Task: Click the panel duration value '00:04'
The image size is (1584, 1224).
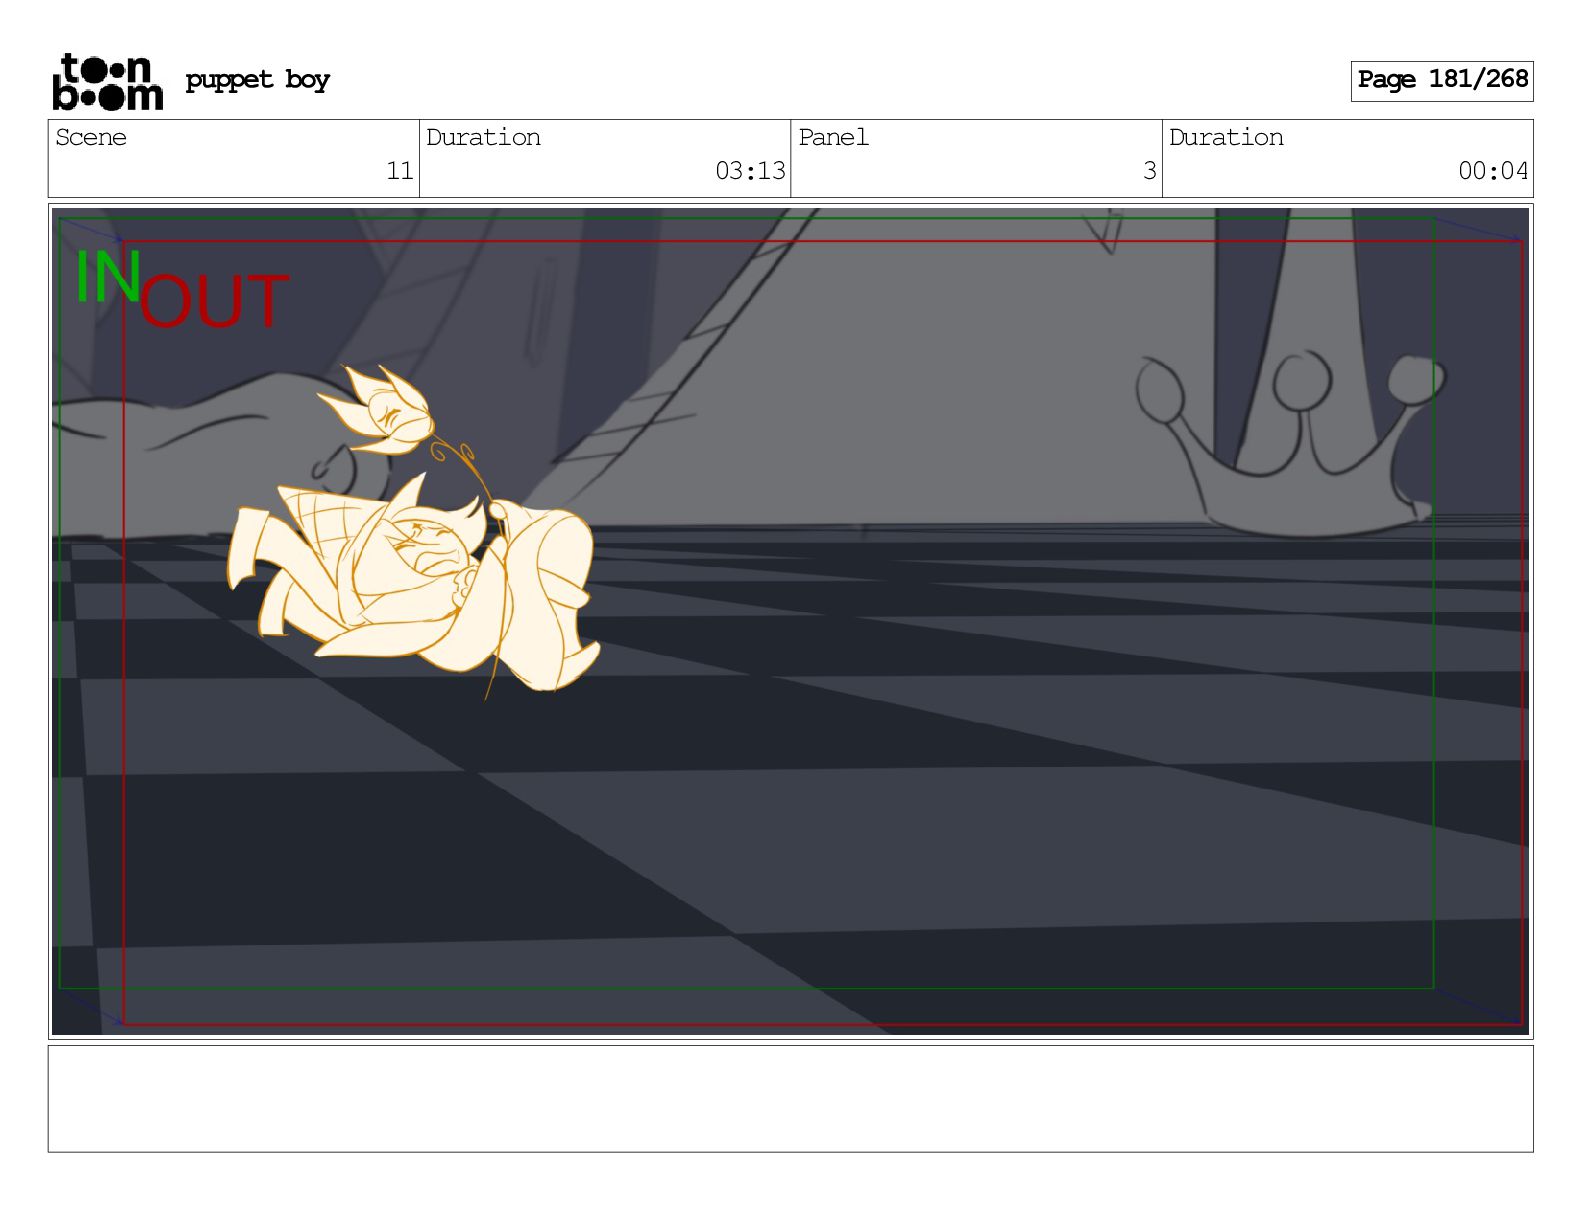Action: (x=1493, y=171)
